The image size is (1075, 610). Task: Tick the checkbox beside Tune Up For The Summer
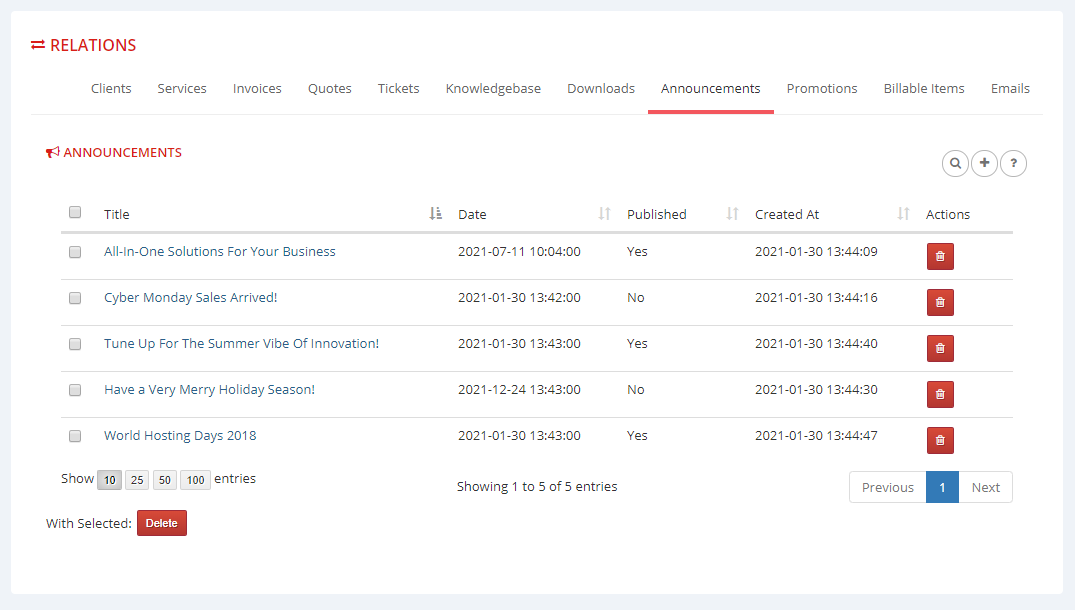coord(74,344)
